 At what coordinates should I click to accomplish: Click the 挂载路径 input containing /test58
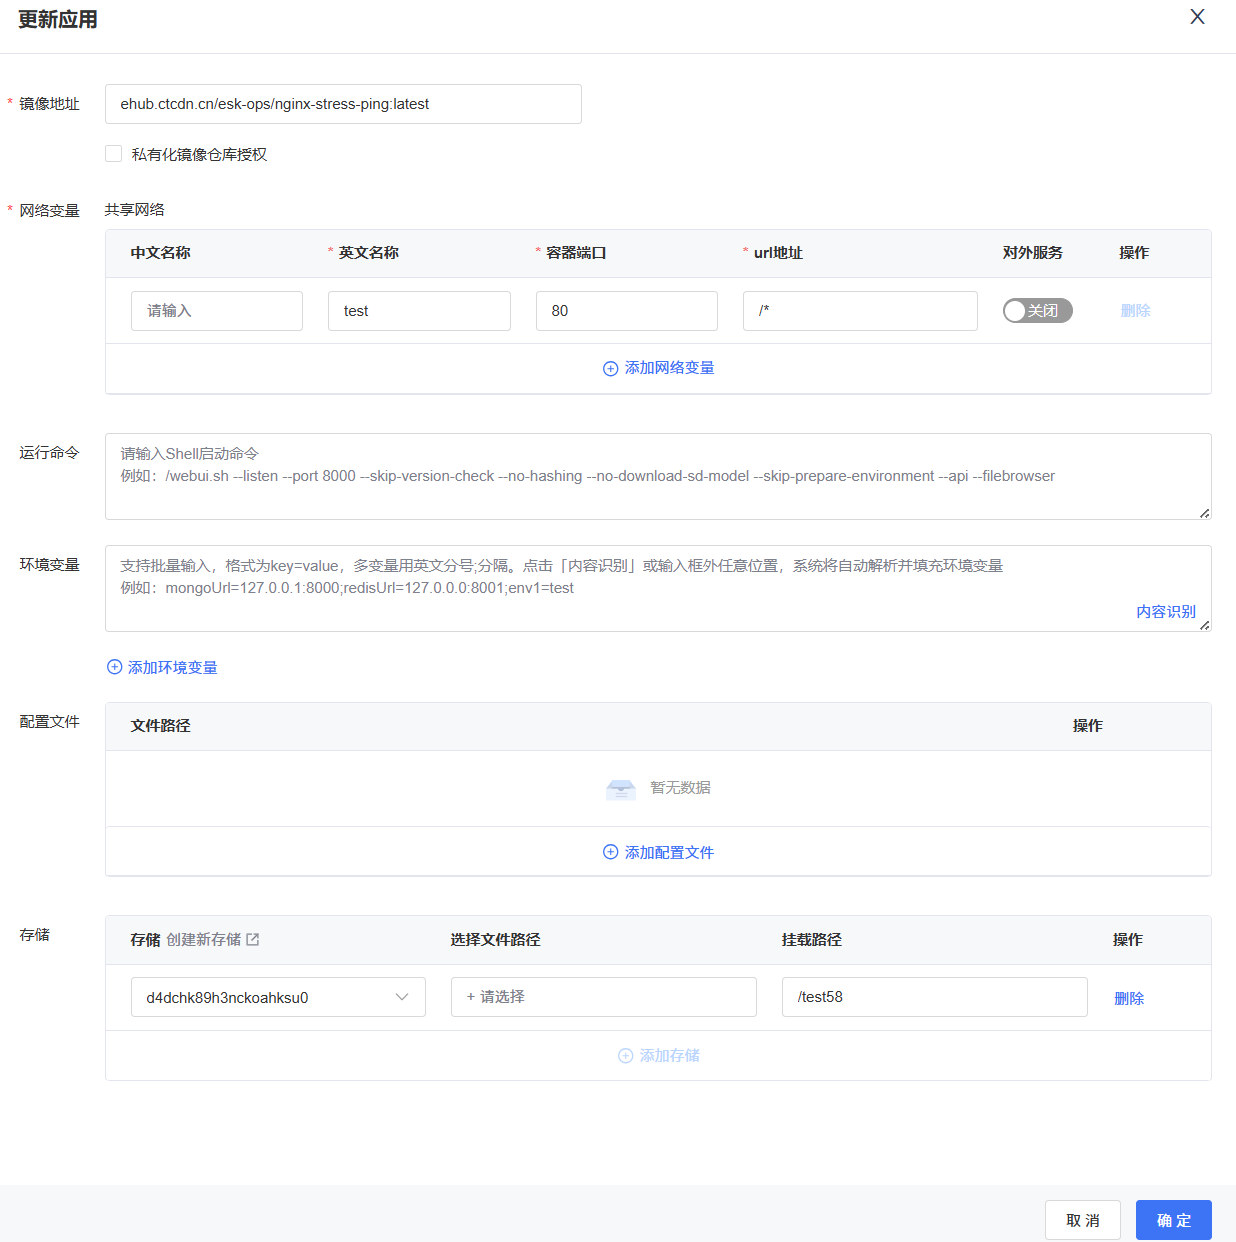pos(935,997)
